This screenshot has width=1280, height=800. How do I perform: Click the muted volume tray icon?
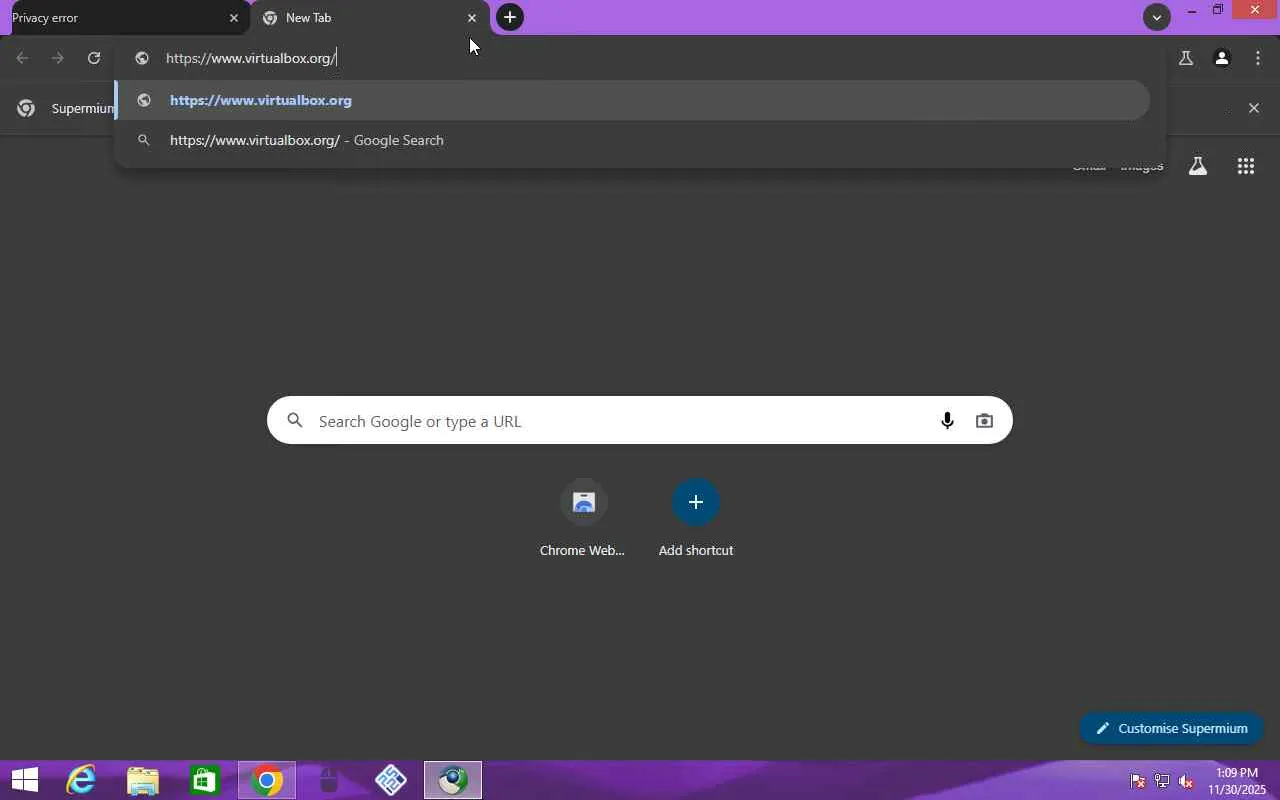1186,781
